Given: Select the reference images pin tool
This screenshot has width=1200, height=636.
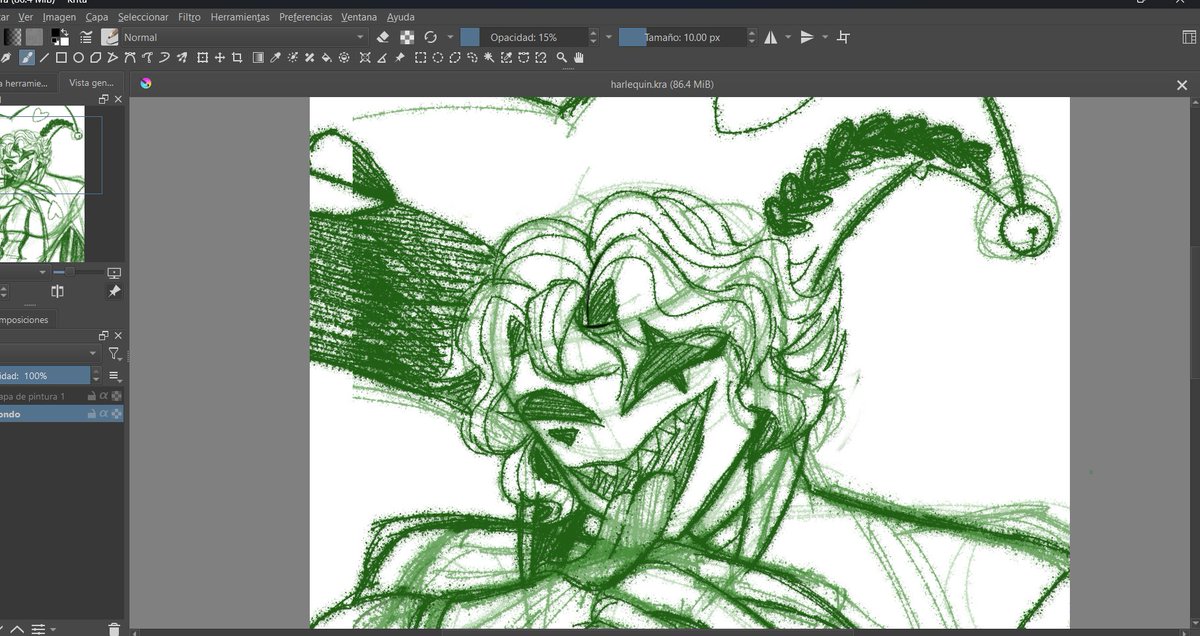Looking at the screenshot, I should [x=399, y=57].
